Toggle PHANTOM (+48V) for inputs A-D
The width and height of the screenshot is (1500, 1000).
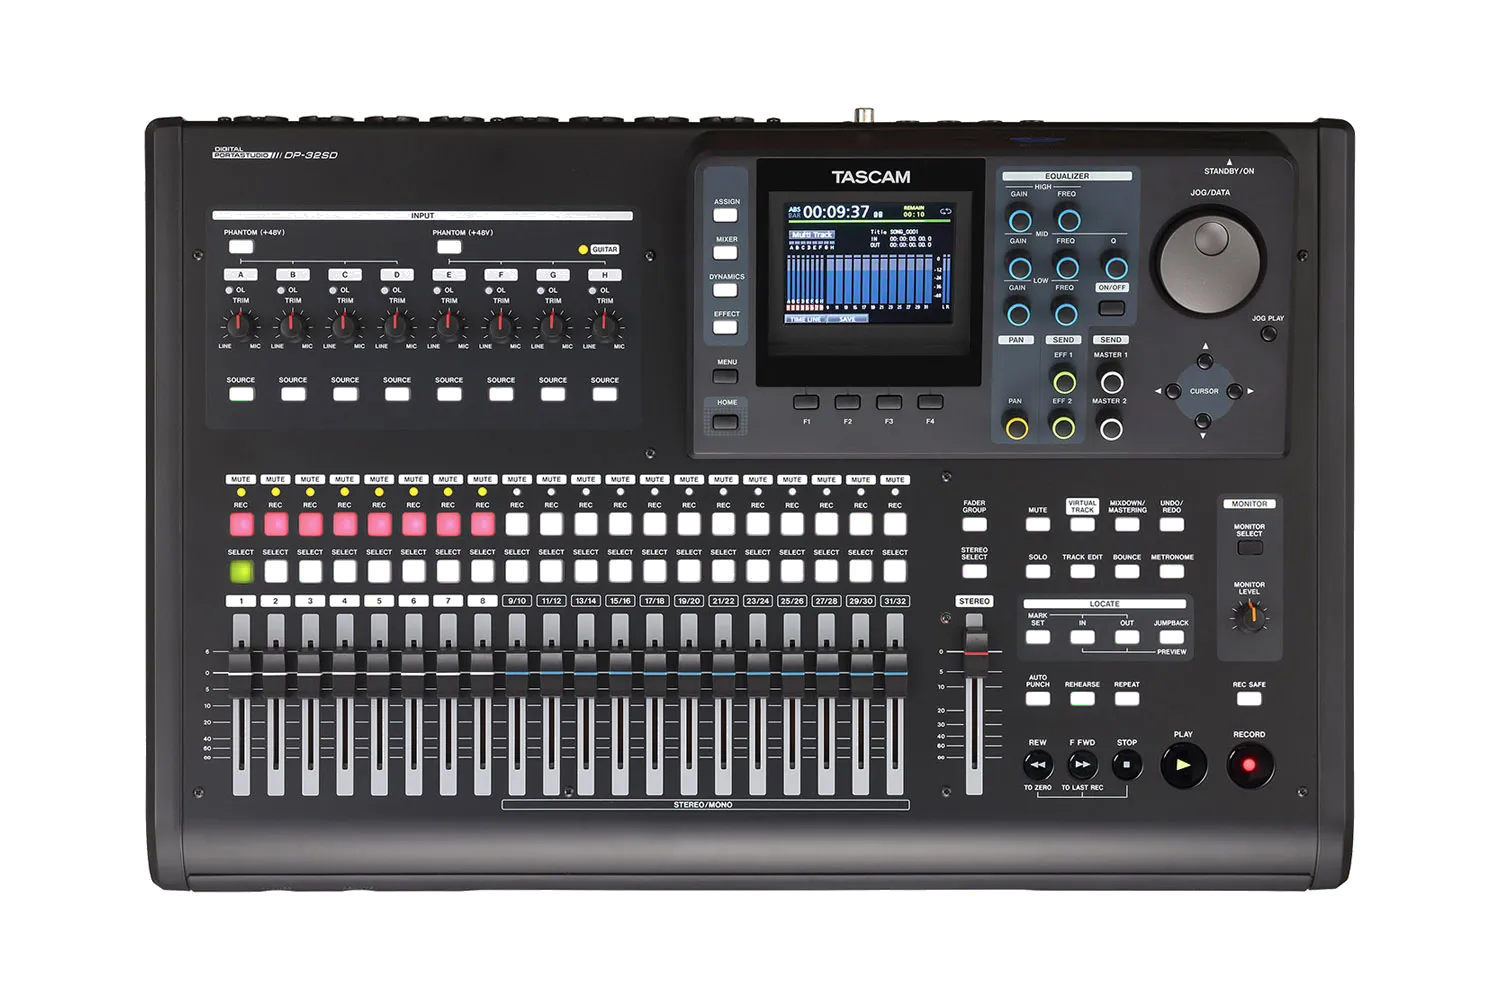[x=241, y=246]
